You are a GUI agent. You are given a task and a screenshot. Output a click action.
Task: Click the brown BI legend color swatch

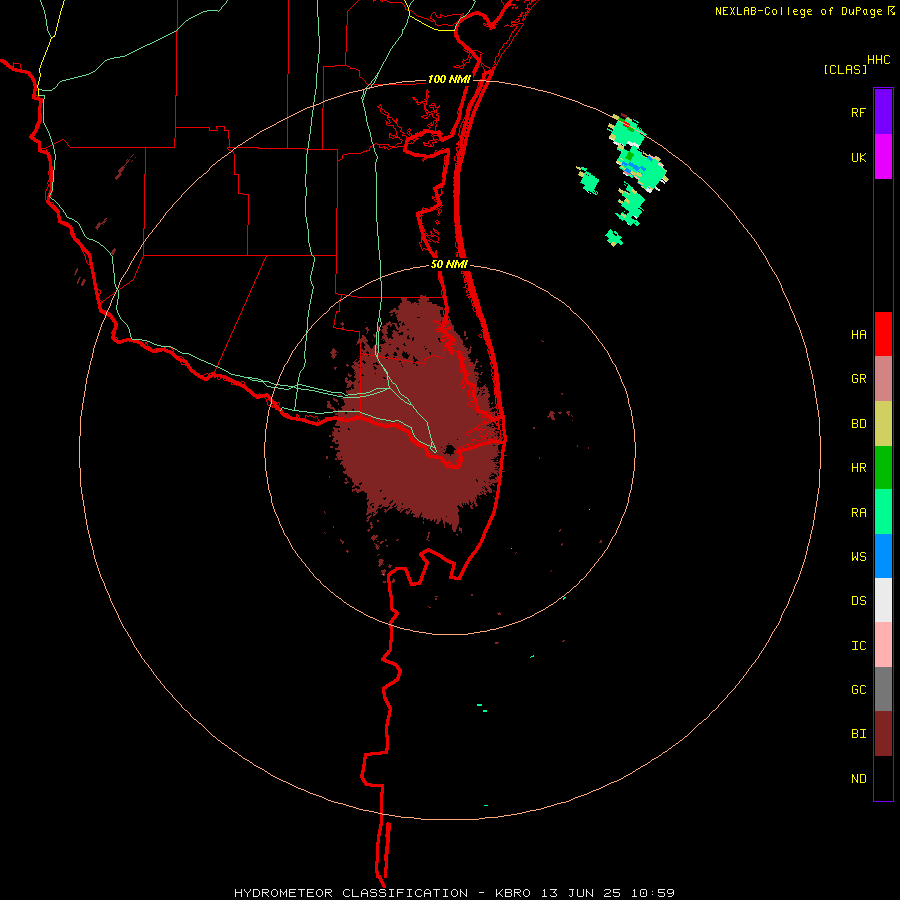click(883, 734)
